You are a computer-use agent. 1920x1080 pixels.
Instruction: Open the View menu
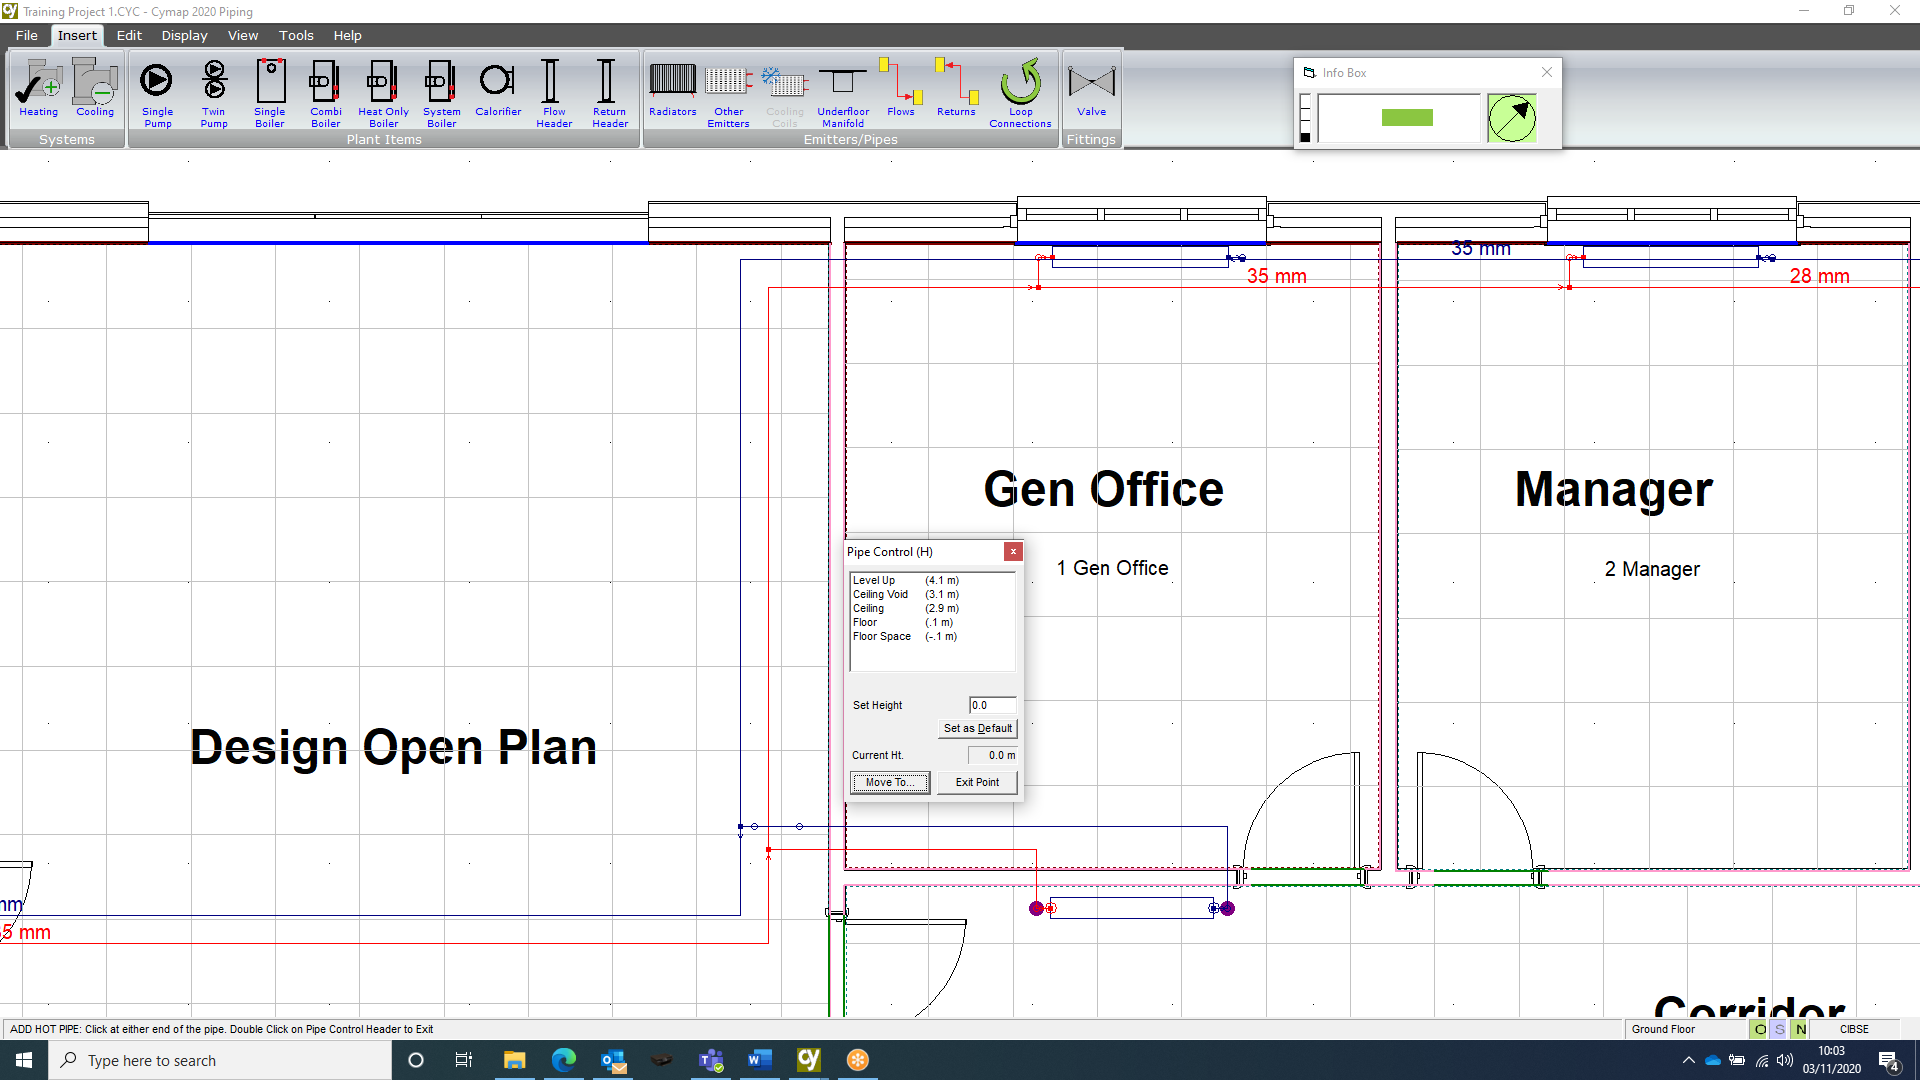point(243,35)
